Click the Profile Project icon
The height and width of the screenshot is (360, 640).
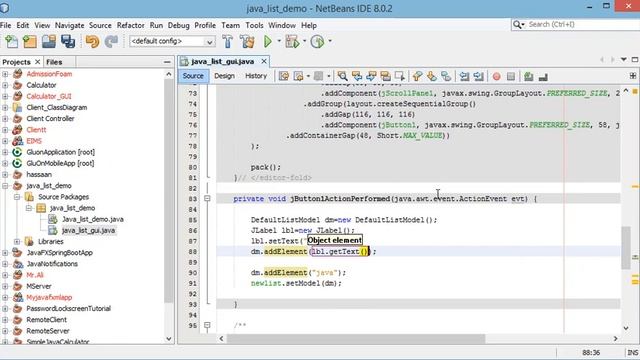coord(317,41)
